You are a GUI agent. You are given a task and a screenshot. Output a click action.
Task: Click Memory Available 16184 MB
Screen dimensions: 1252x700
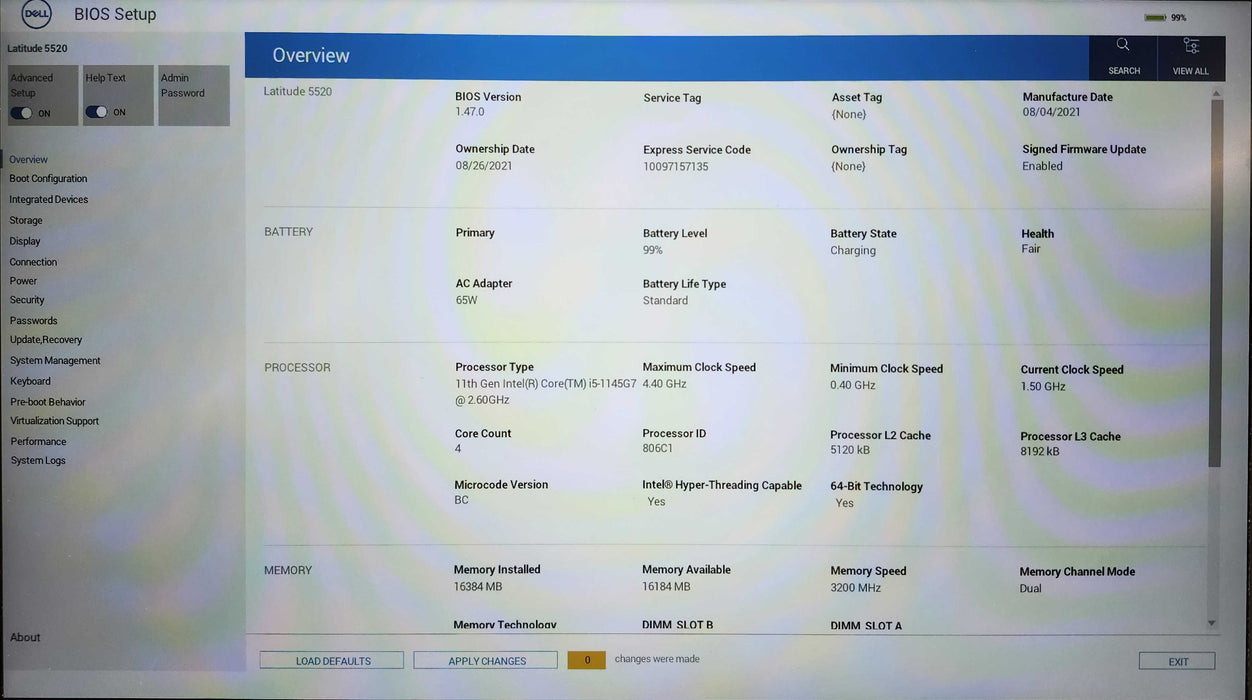(x=666, y=587)
